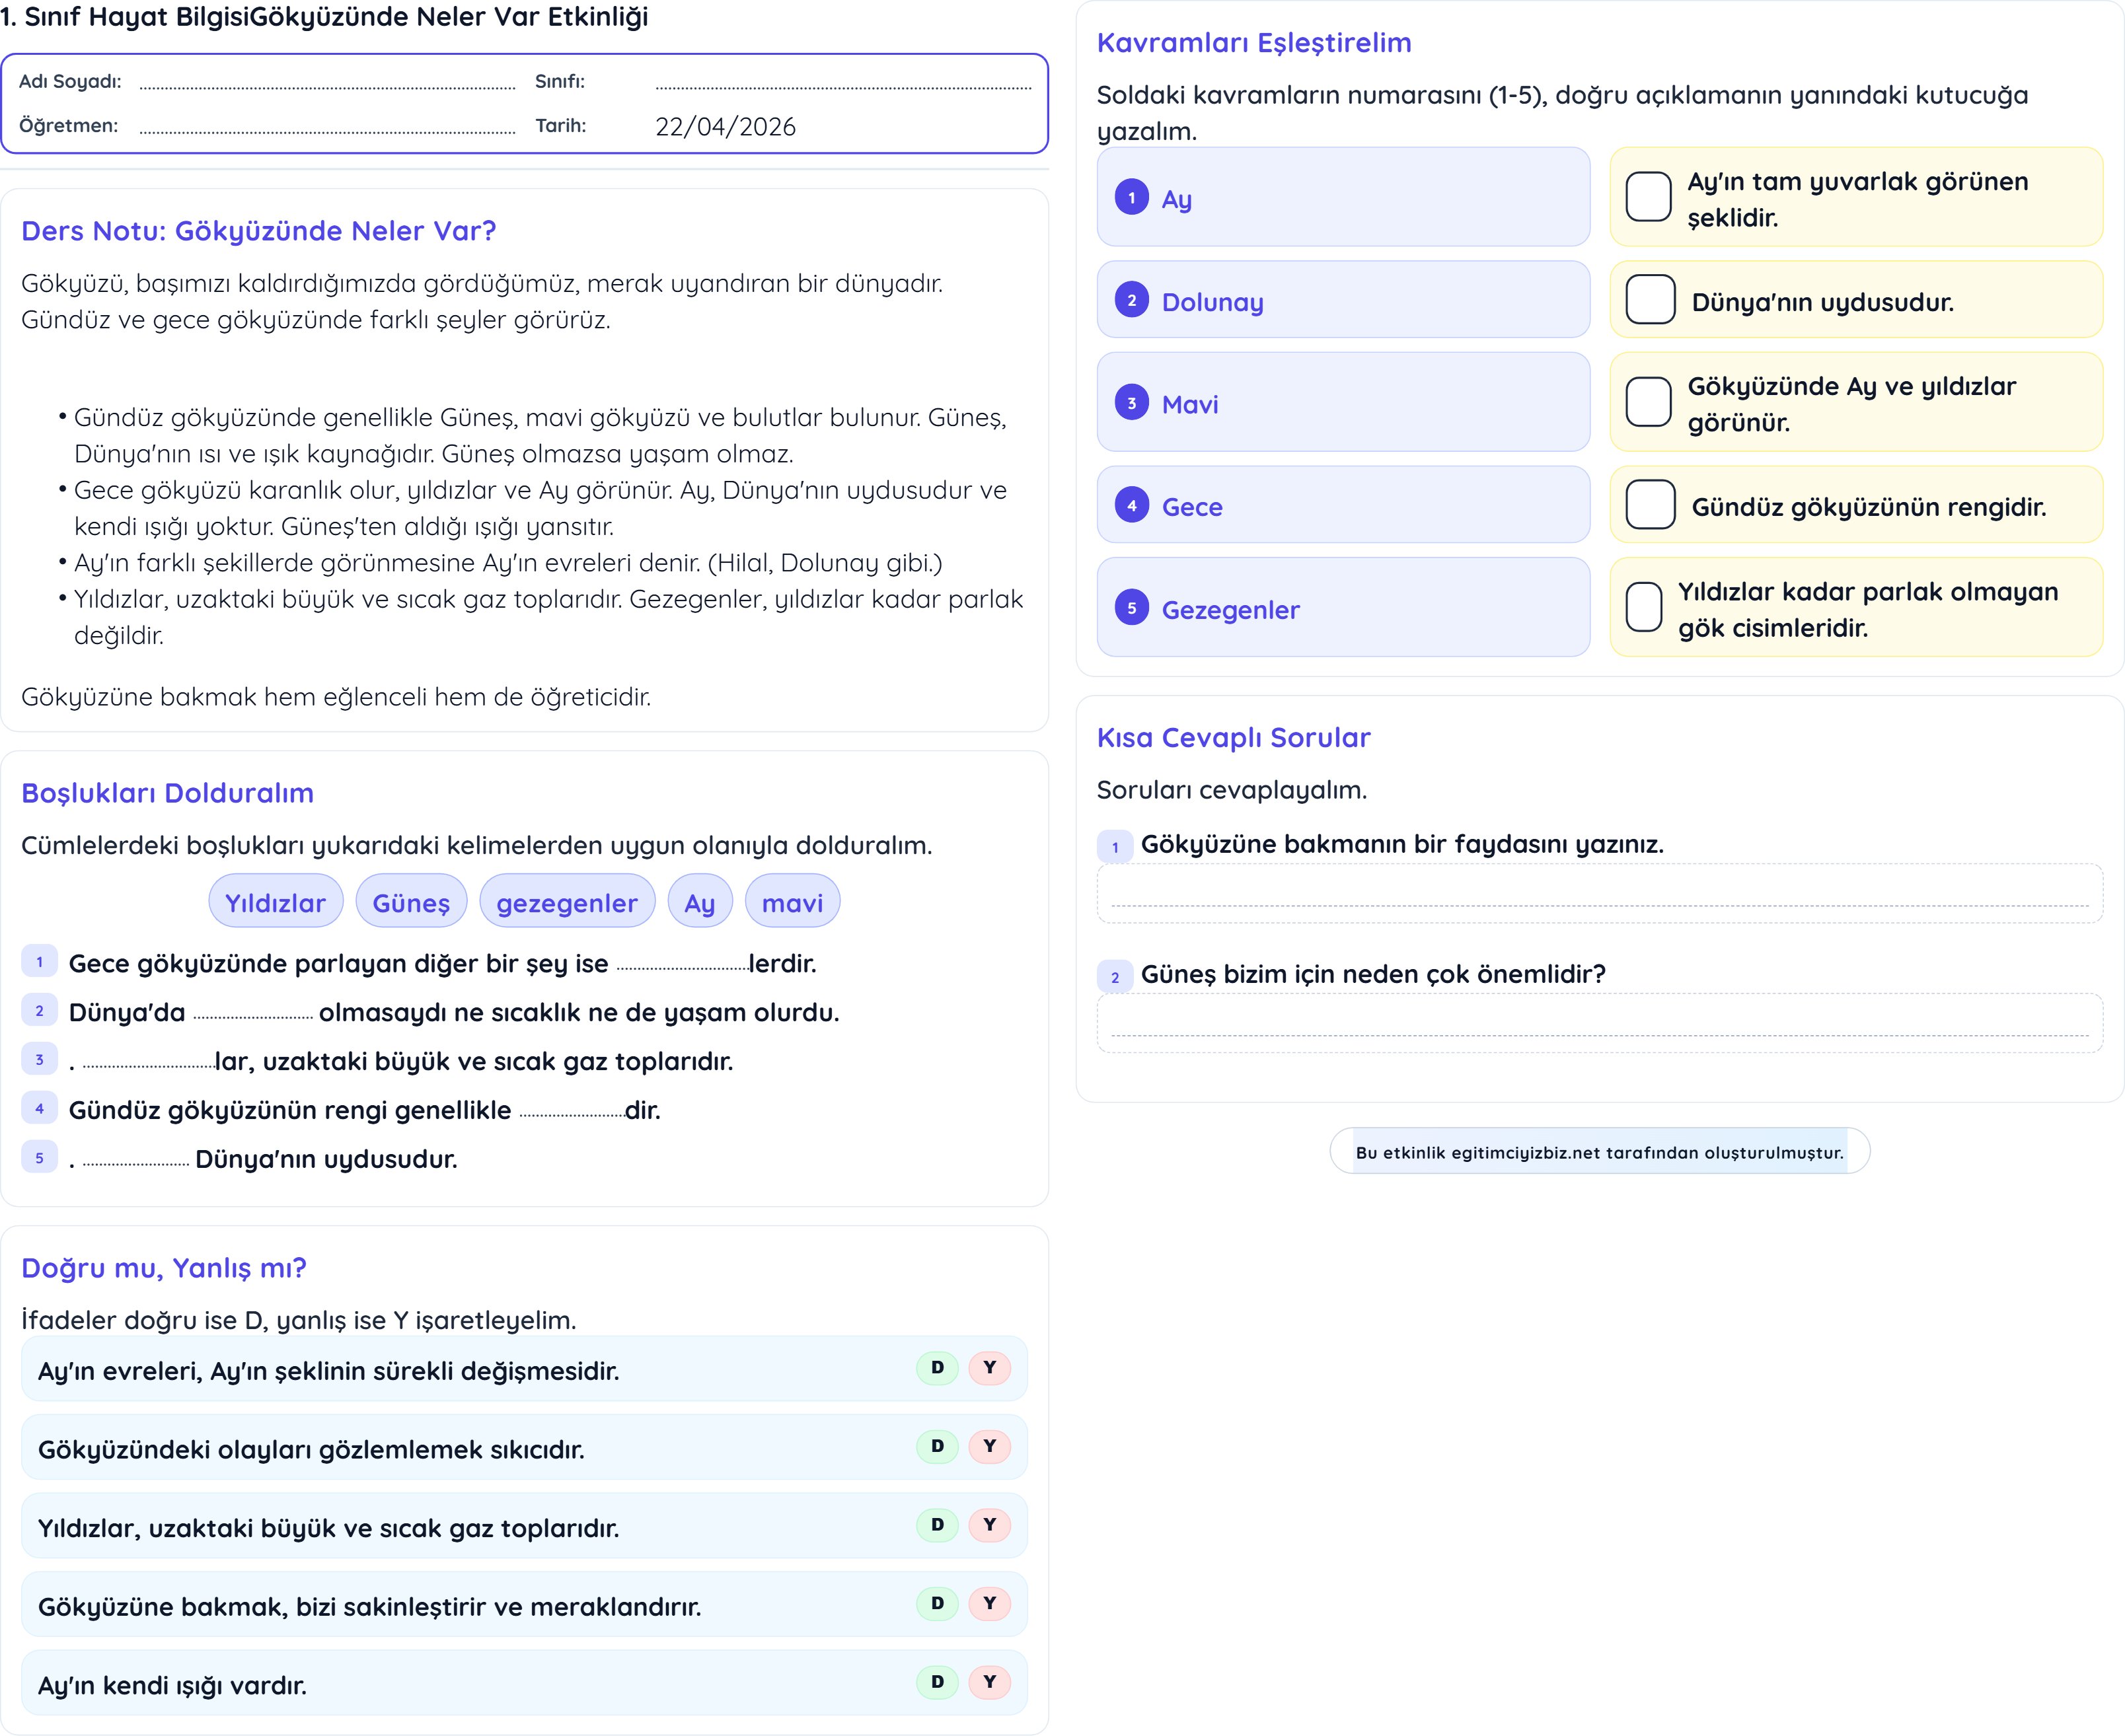The image size is (2125, 1736).
Task: Select the 'gezegenler' word chip
Action: [x=567, y=902]
